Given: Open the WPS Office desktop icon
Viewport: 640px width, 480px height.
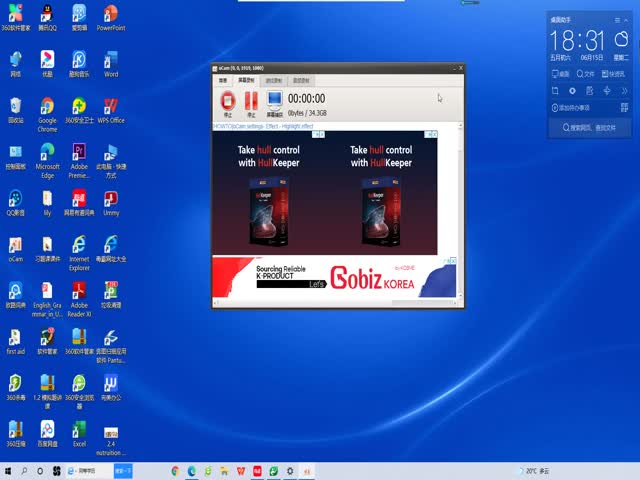Looking at the screenshot, I should click(111, 106).
